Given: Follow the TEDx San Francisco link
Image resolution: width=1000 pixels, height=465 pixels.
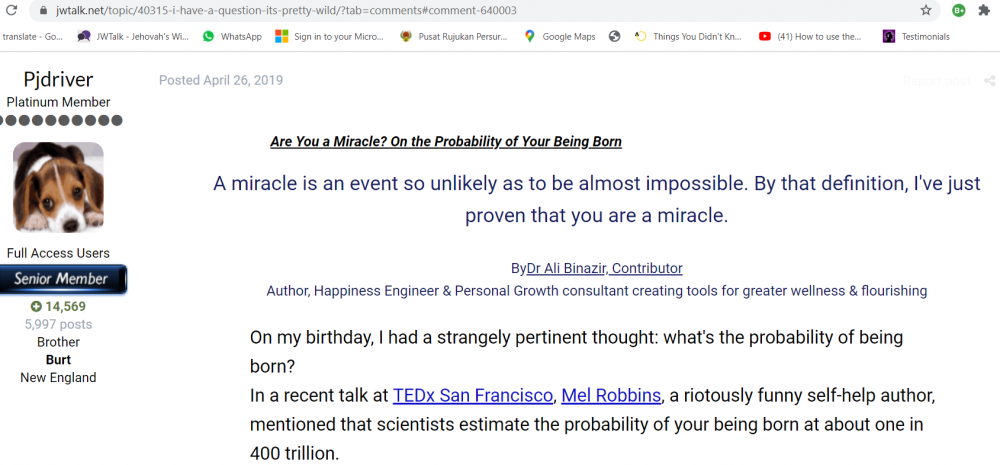Looking at the screenshot, I should [x=472, y=395].
